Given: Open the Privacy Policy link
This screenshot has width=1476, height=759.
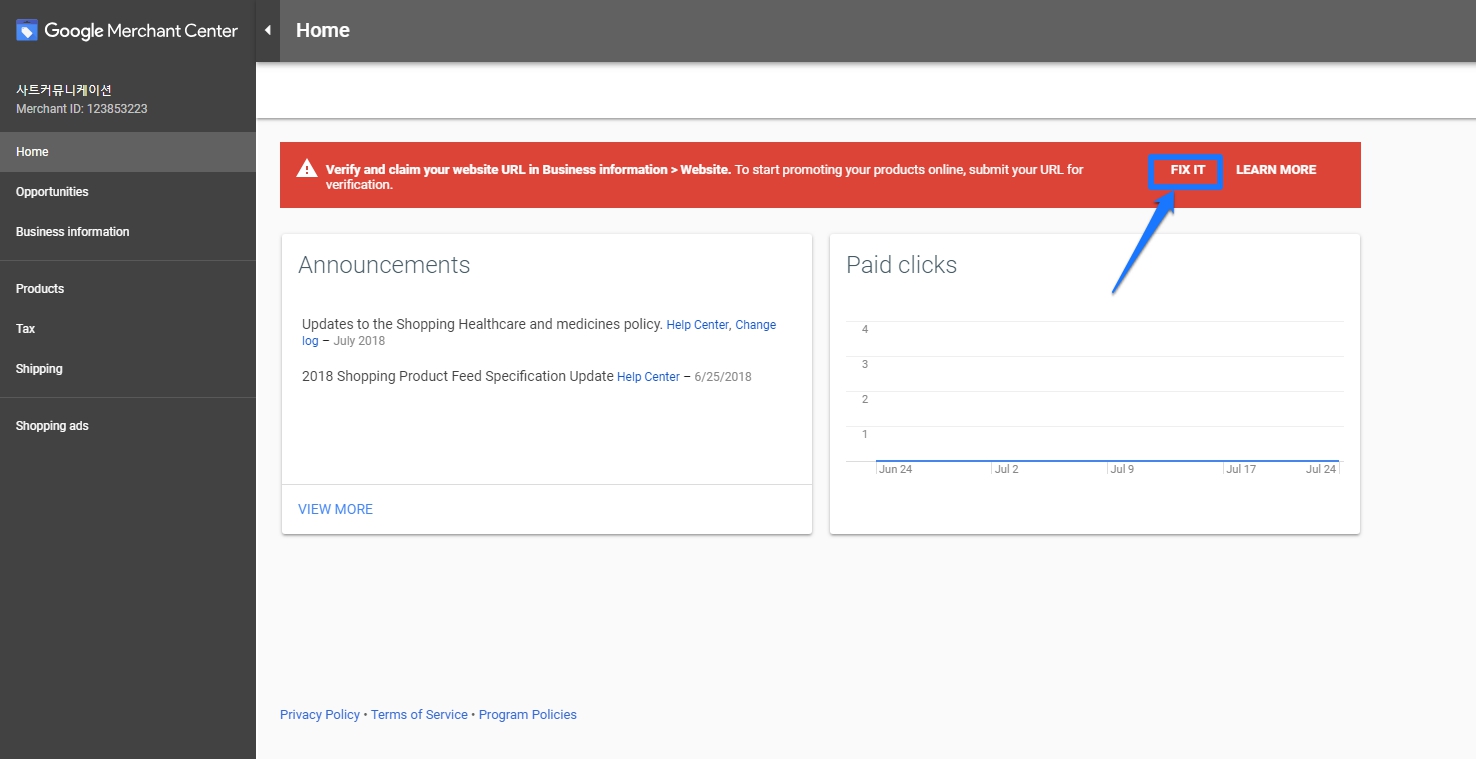Looking at the screenshot, I should (x=320, y=715).
